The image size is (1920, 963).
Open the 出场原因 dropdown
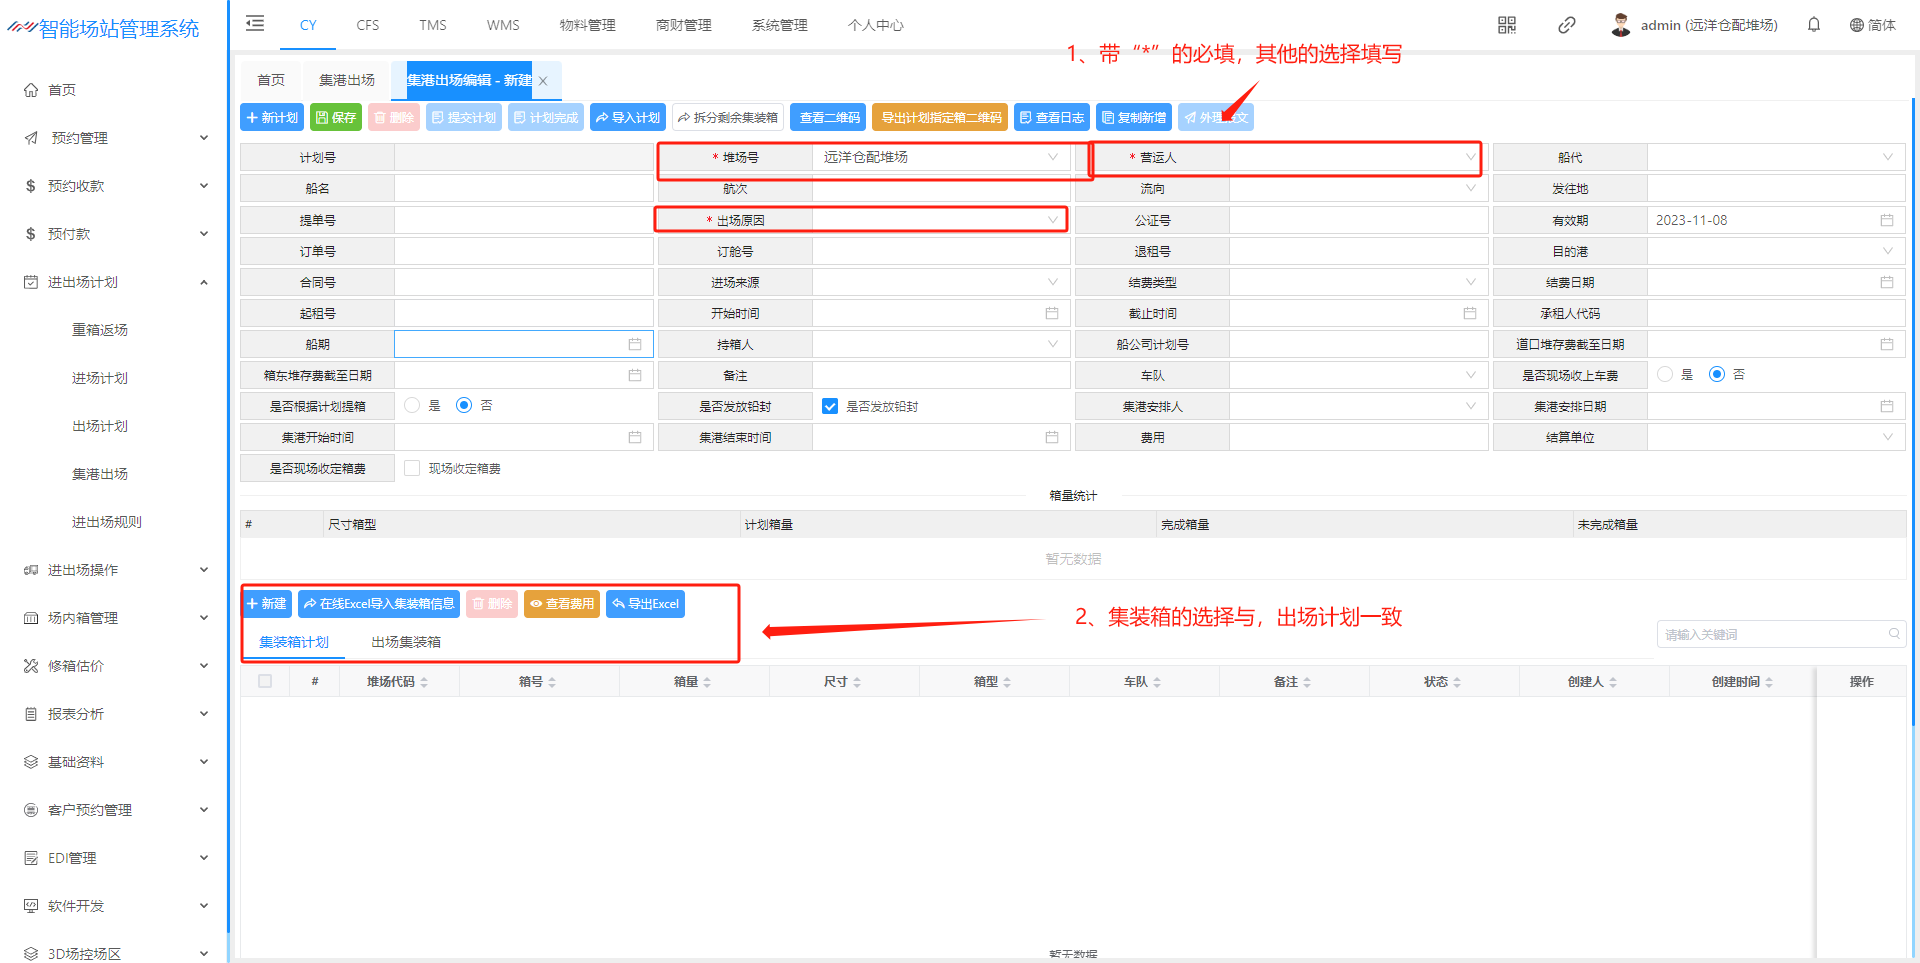pos(938,220)
